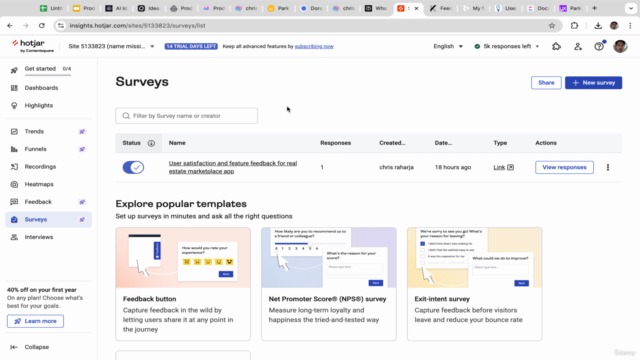
Task: Focus the survey name filter field
Action: click(187, 116)
